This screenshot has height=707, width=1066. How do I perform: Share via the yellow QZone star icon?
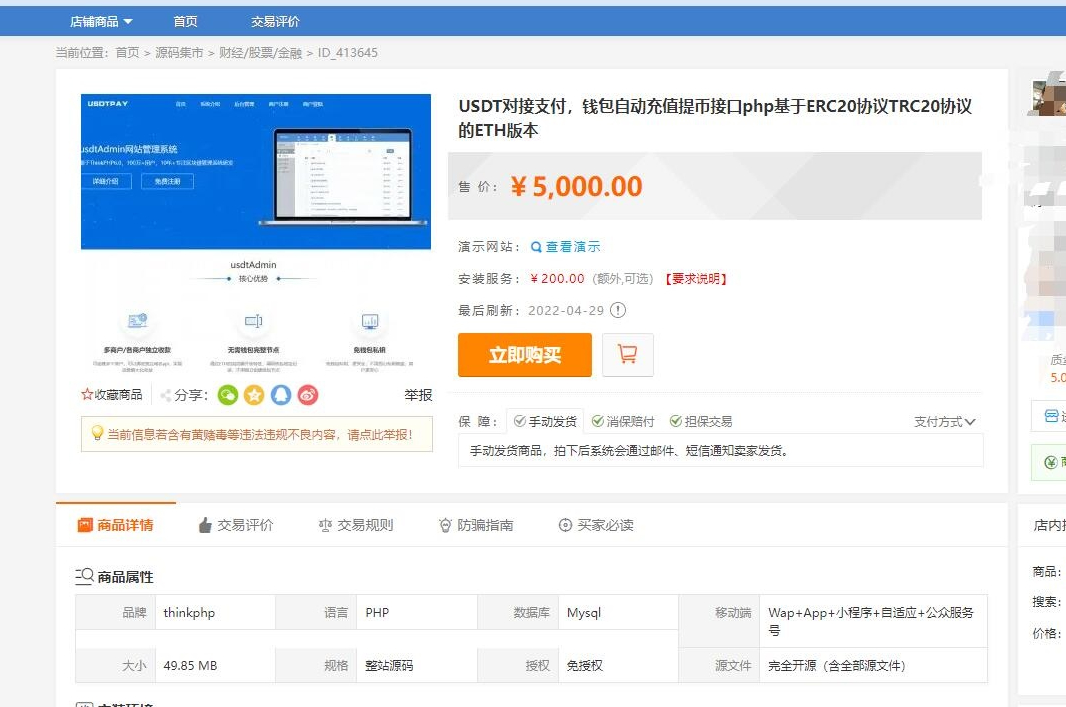(254, 395)
